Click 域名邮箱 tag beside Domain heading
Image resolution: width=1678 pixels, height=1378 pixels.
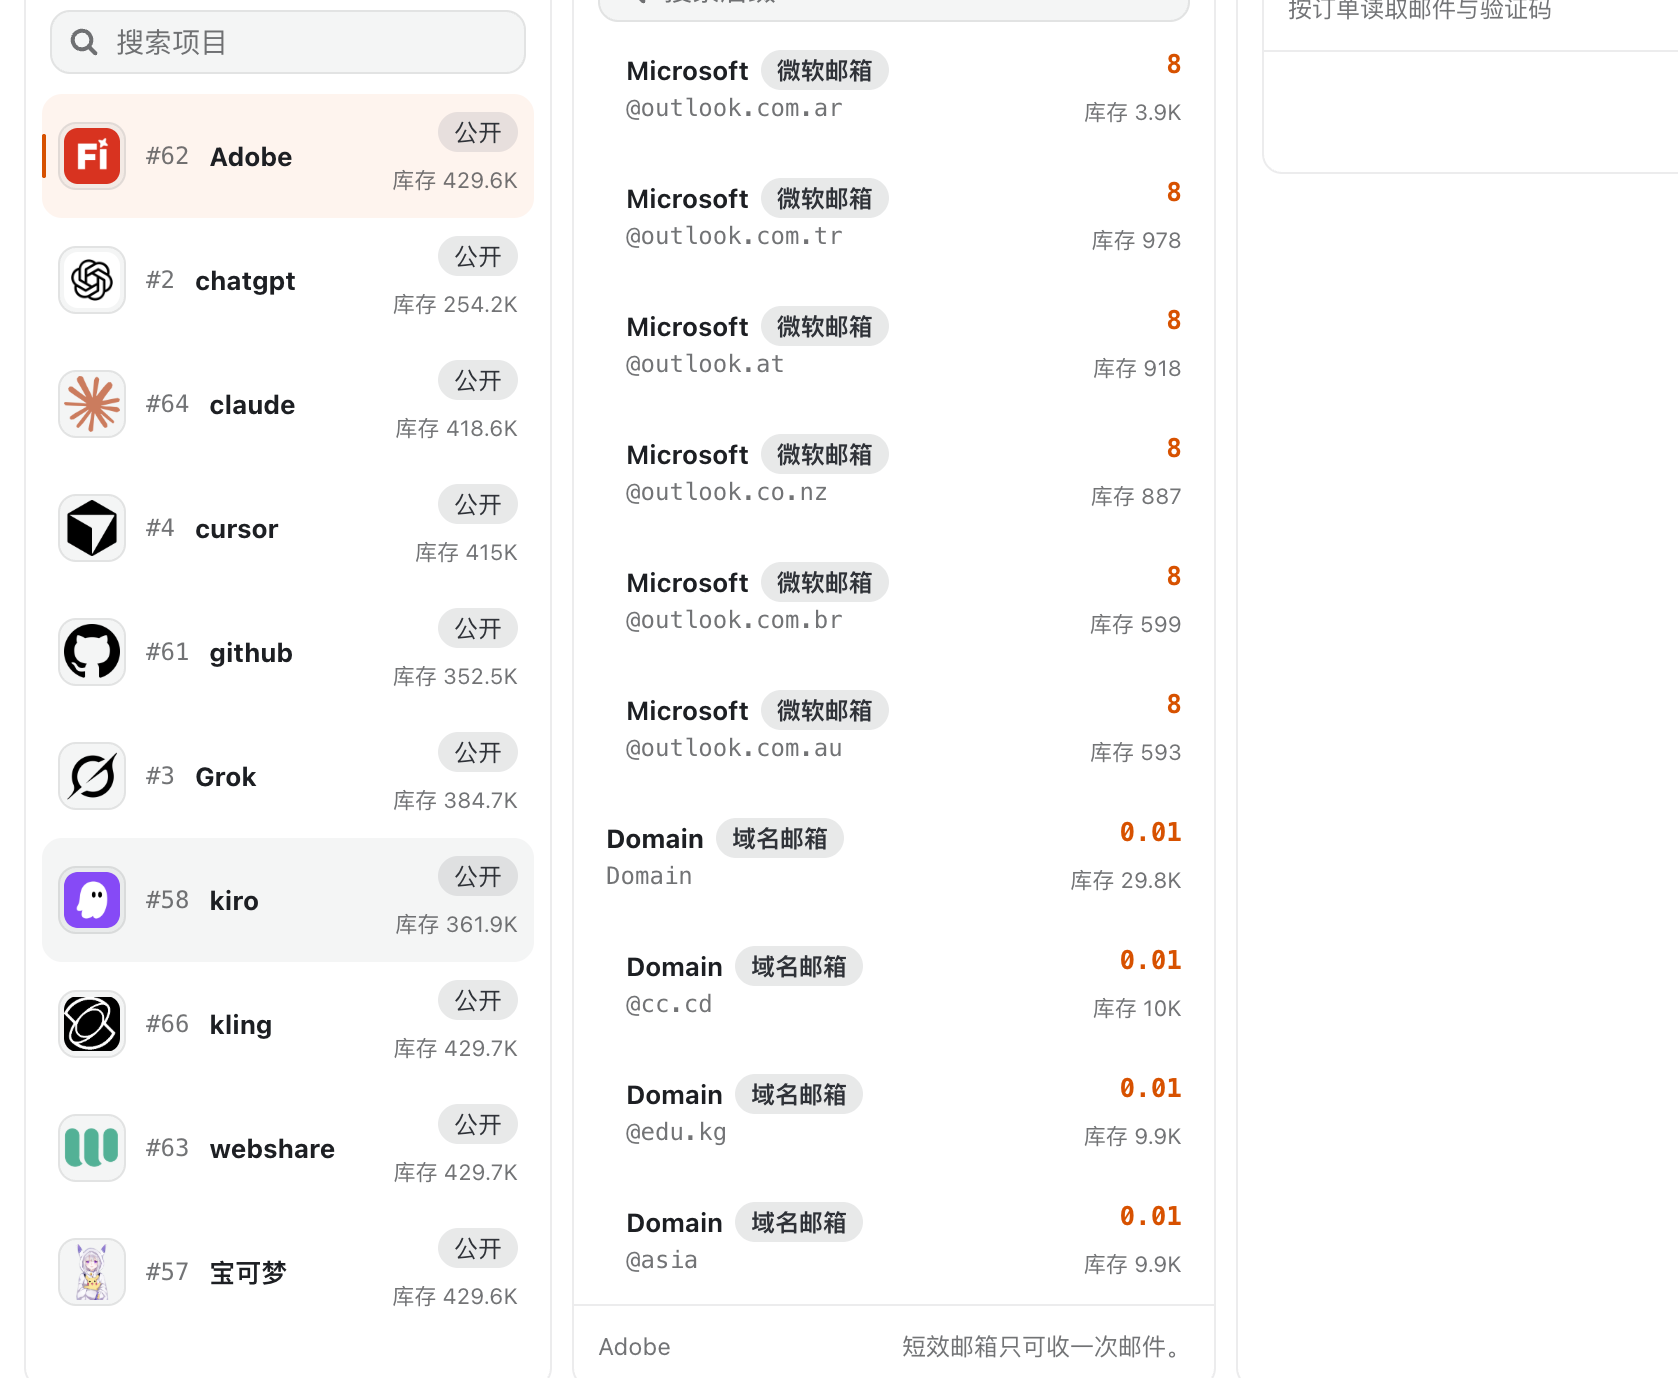point(780,839)
